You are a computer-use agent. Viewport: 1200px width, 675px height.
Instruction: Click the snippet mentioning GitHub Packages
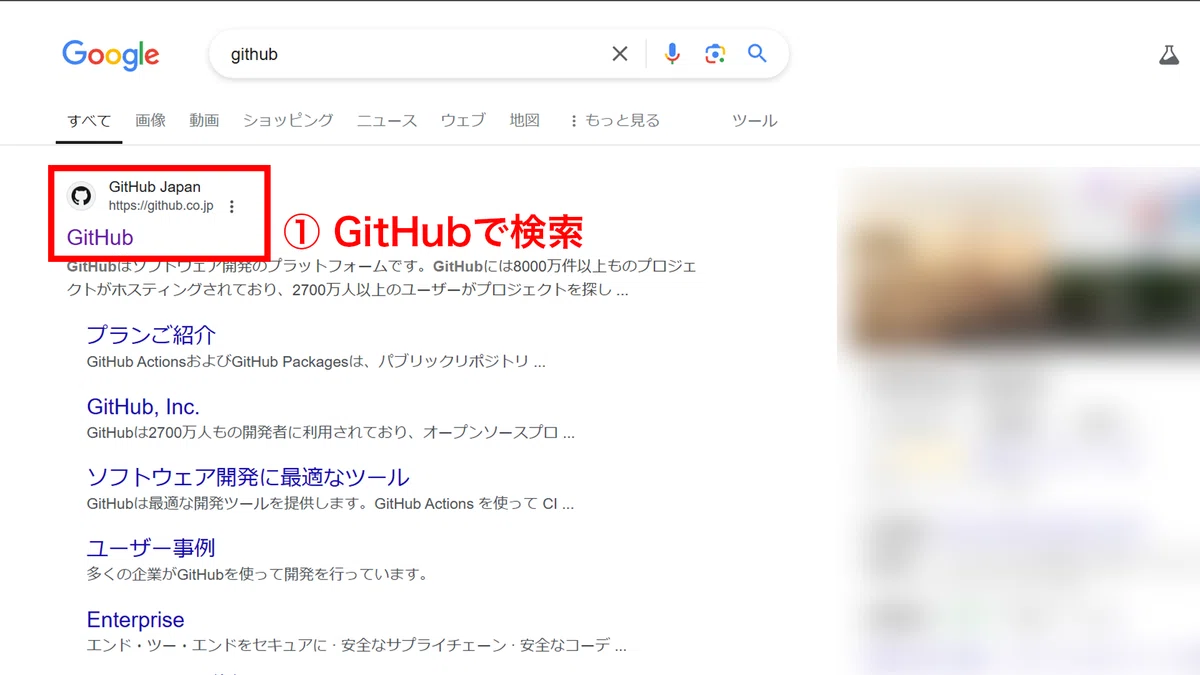click(316, 361)
